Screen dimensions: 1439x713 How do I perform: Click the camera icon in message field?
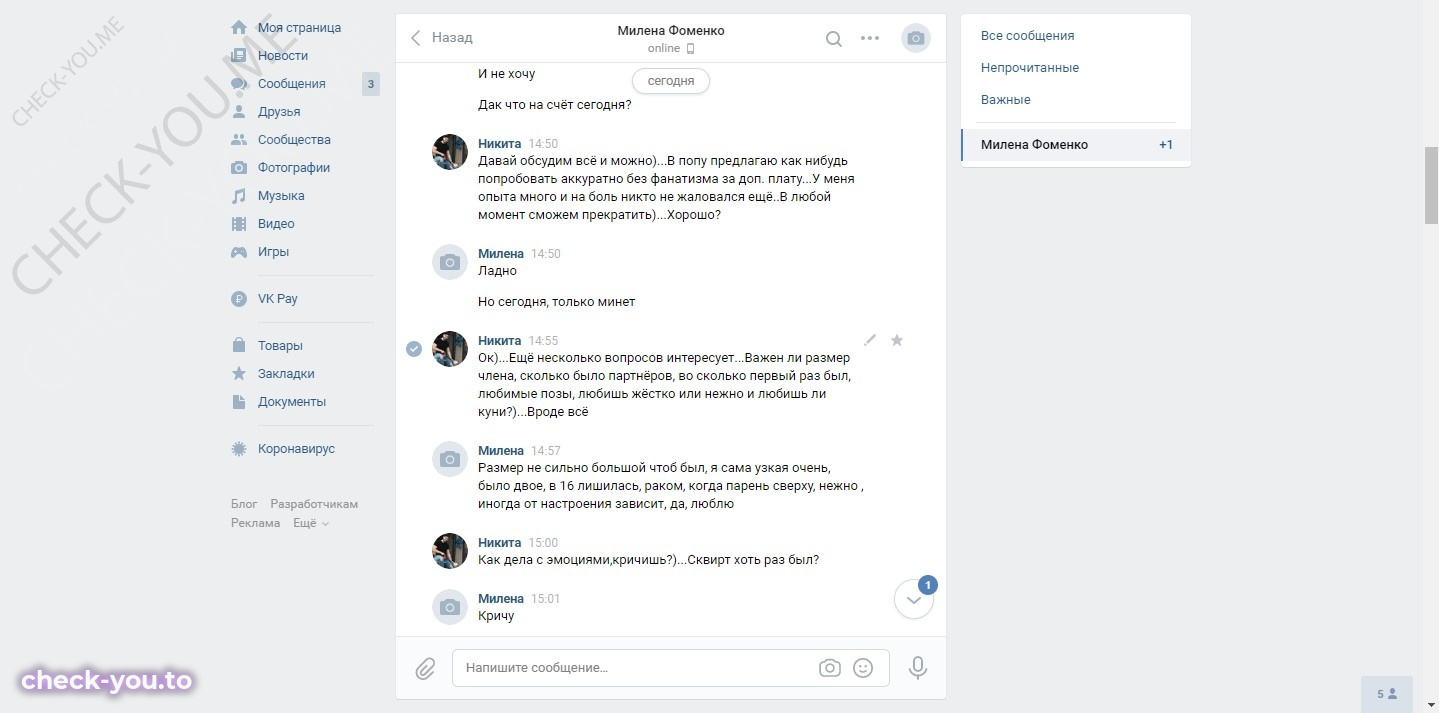tap(829, 668)
